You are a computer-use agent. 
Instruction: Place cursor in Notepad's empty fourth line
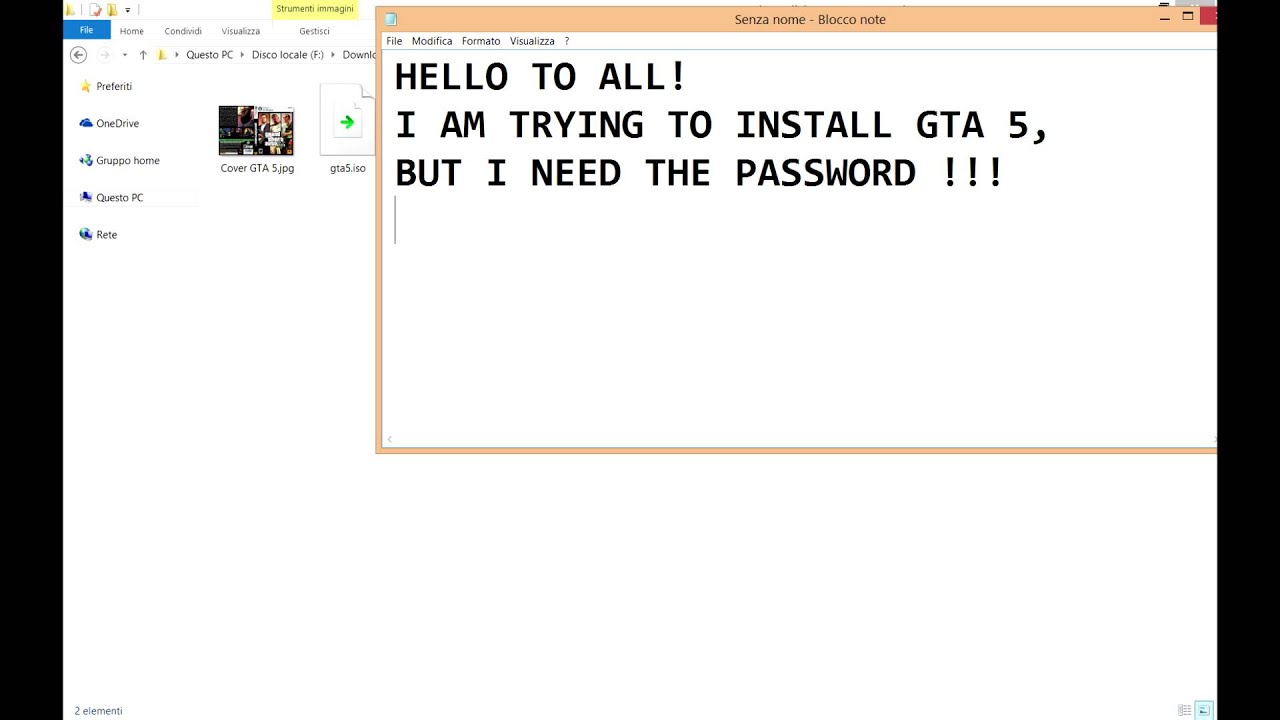coord(800,220)
